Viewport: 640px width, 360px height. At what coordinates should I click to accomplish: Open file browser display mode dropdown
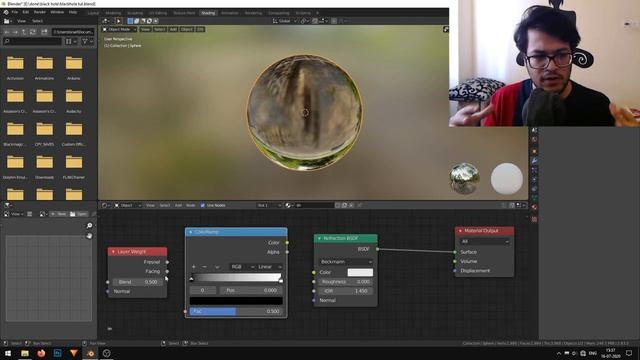coord(71,41)
